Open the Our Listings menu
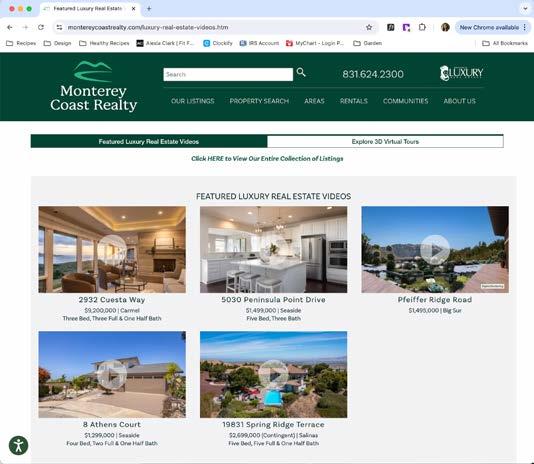This screenshot has width=534, height=464. coord(193,101)
